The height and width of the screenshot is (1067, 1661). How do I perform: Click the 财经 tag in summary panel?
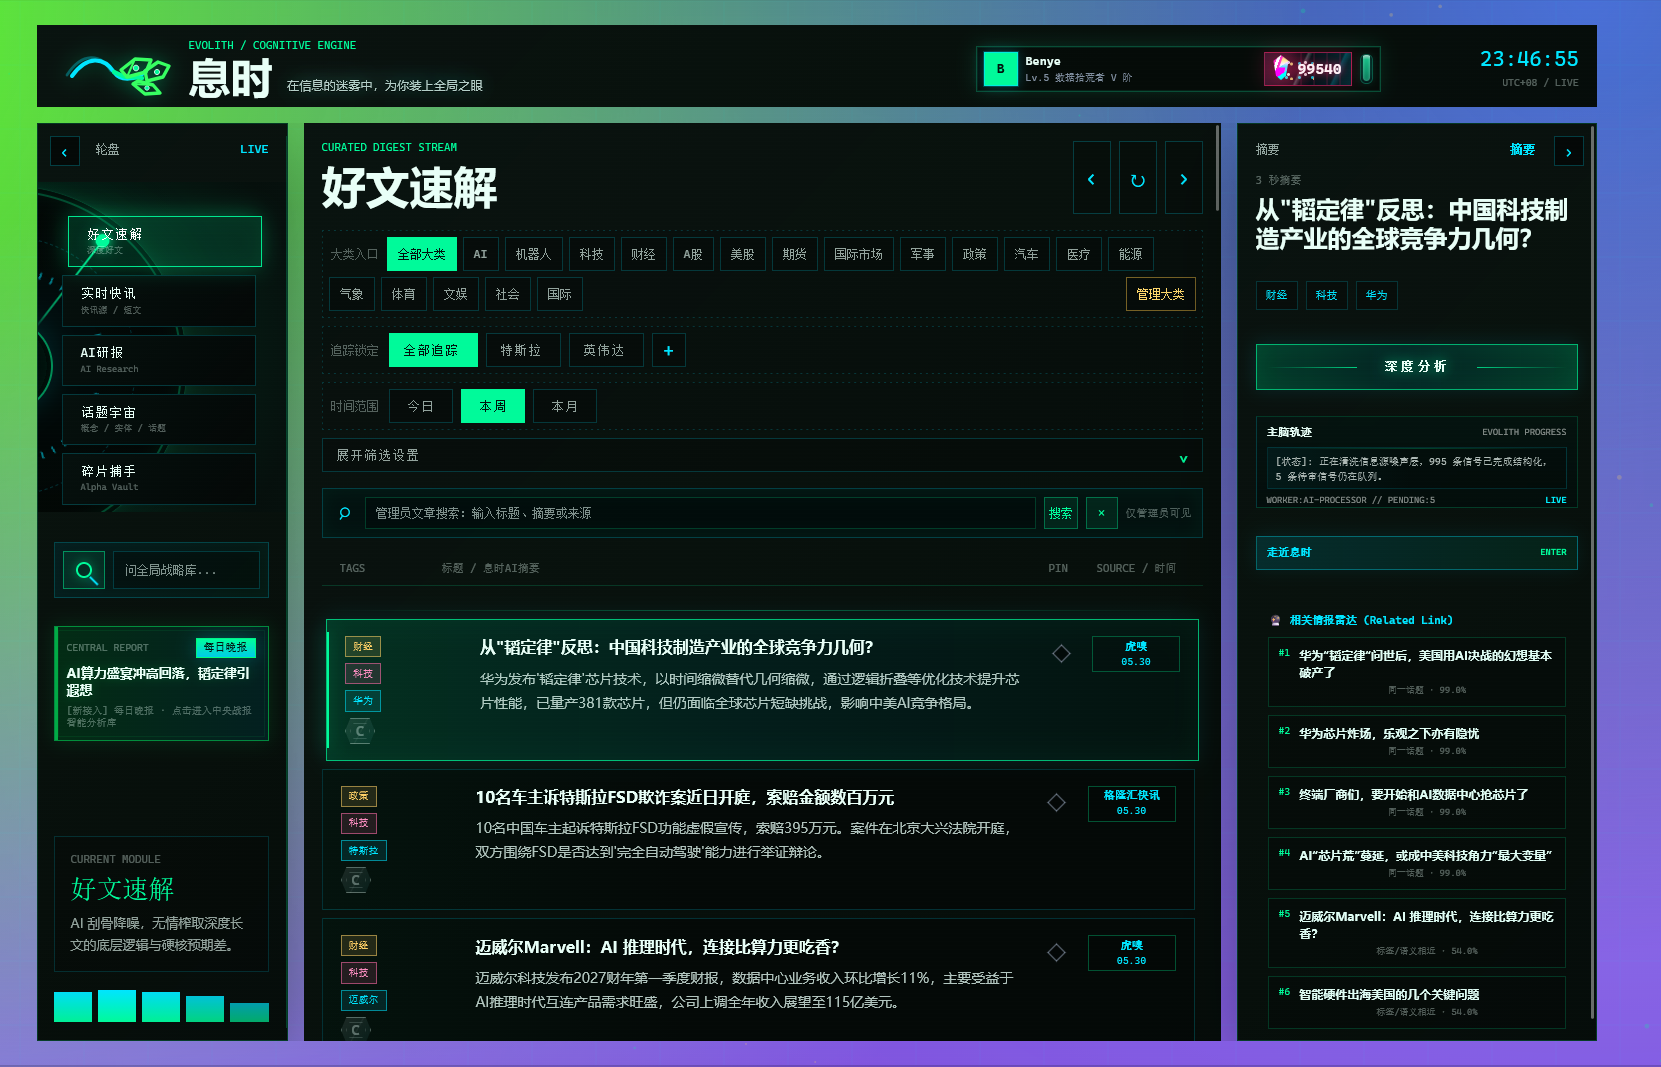(1277, 295)
